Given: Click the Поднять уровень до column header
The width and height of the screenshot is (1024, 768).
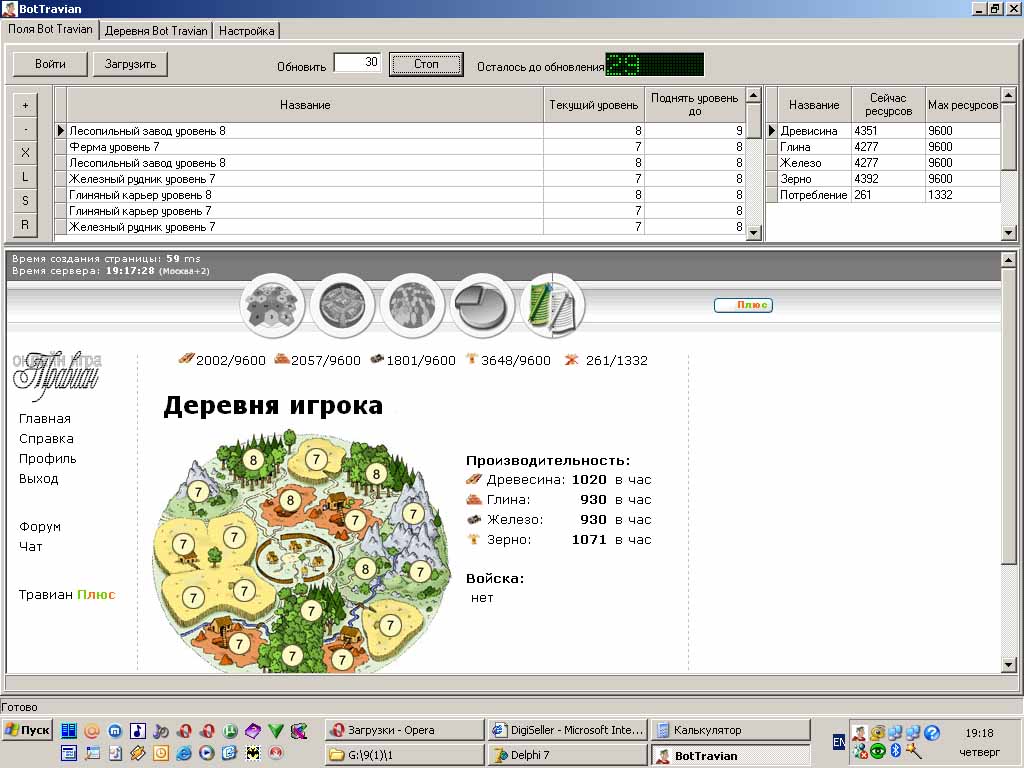Looking at the screenshot, I should pyautogui.click(x=695, y=104).
